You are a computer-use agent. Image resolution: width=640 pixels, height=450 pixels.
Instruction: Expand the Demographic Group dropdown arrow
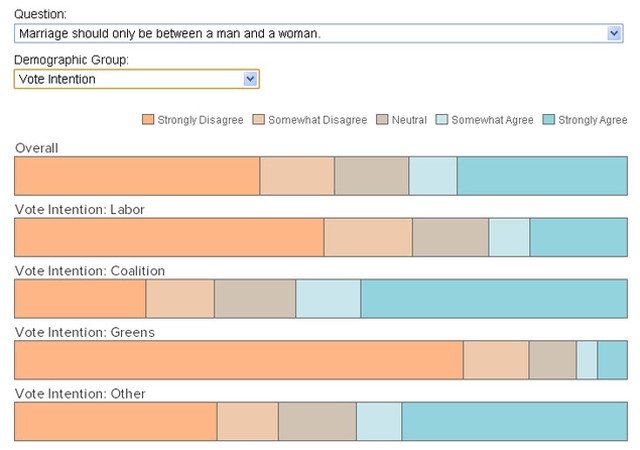click(x=250, y=79)
